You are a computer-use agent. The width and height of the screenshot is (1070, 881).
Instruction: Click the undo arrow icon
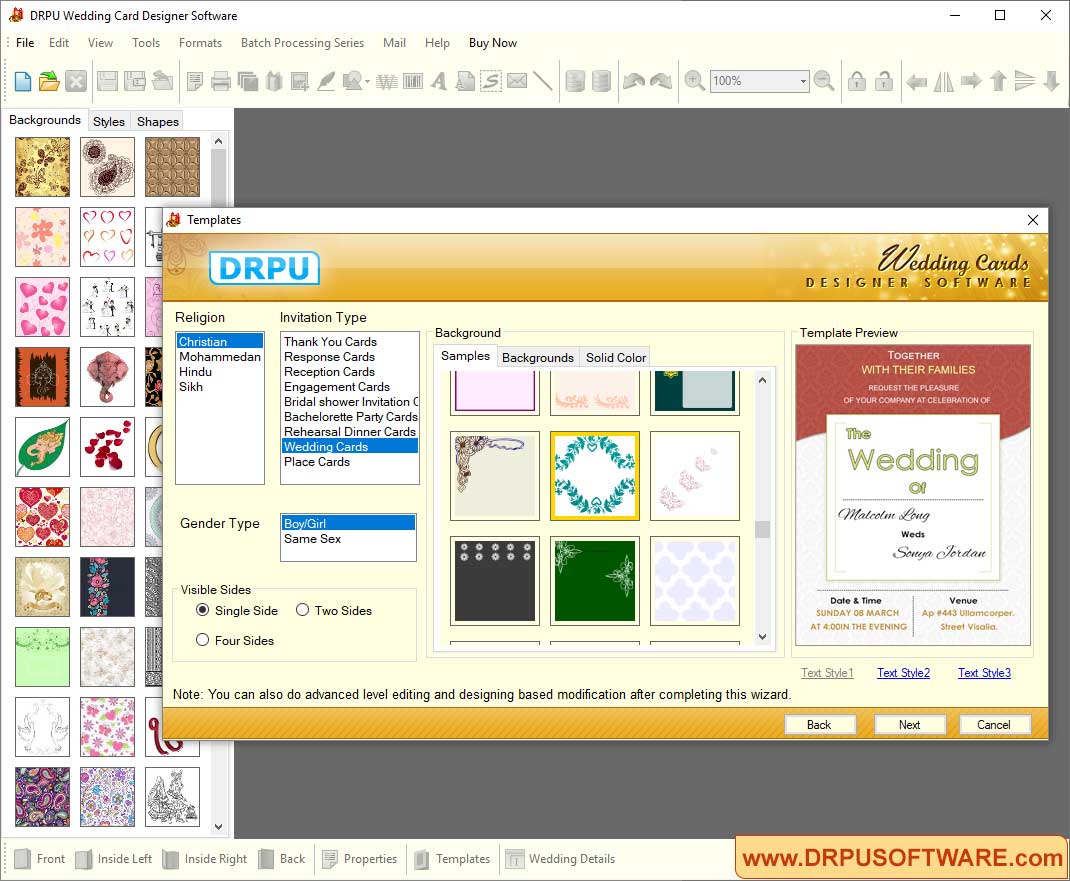(x=634, y=81)
